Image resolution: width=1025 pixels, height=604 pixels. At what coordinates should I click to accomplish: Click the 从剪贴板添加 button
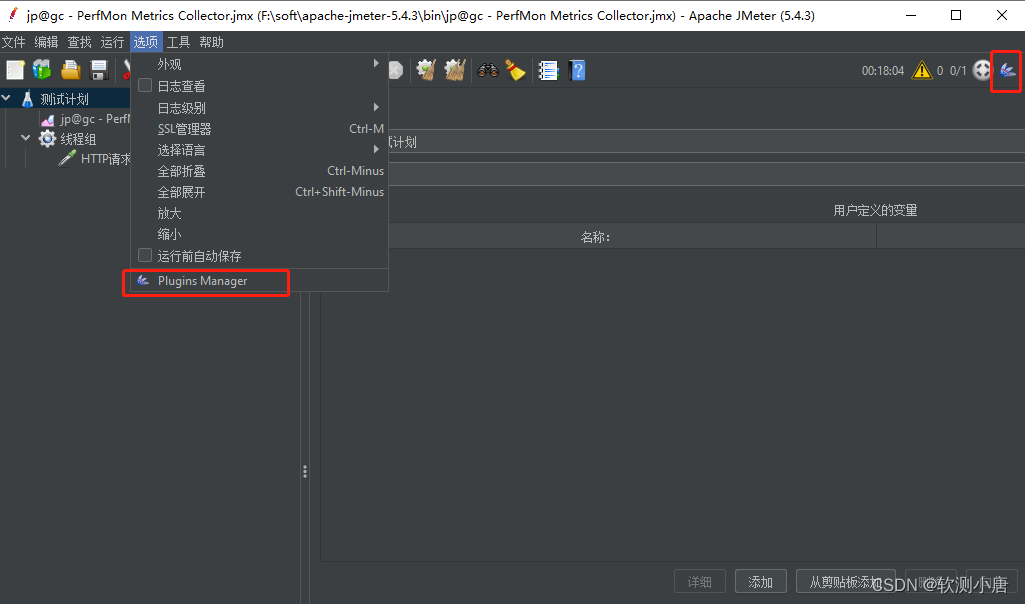[846, 581]
